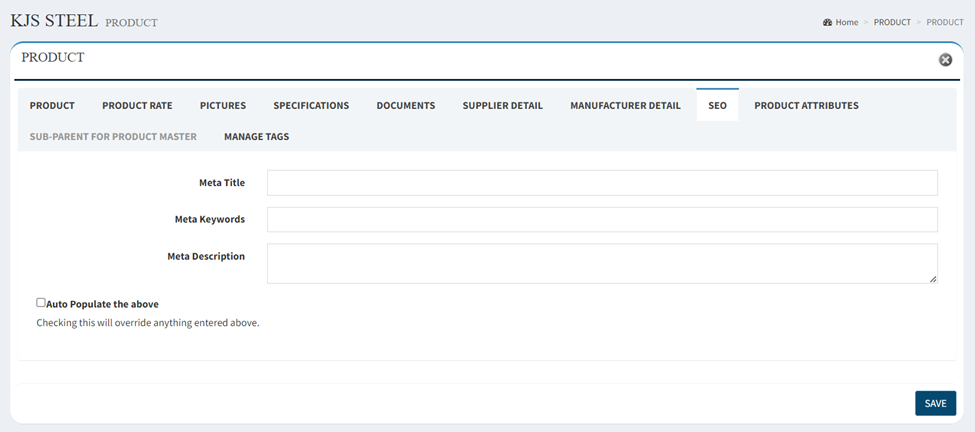Close the PRODUCT panel with X icon
The height and width of the screenshot is (432, 975).
(x=945, y=60)
